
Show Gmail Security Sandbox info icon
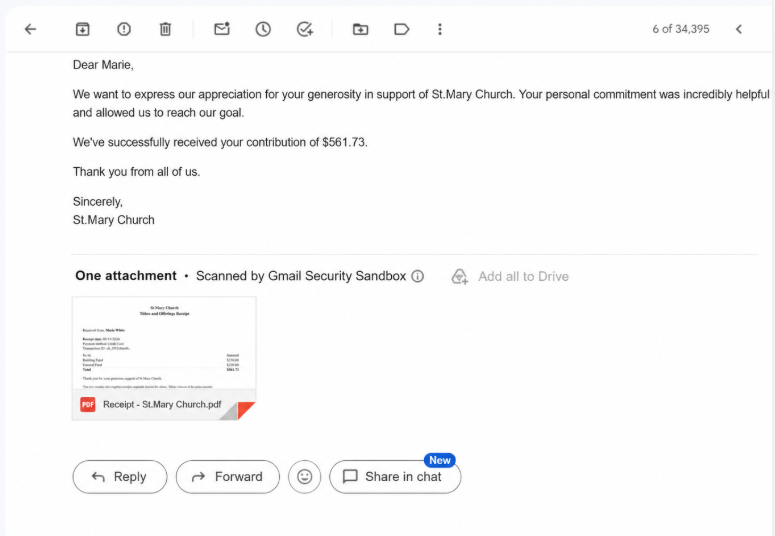418,276
